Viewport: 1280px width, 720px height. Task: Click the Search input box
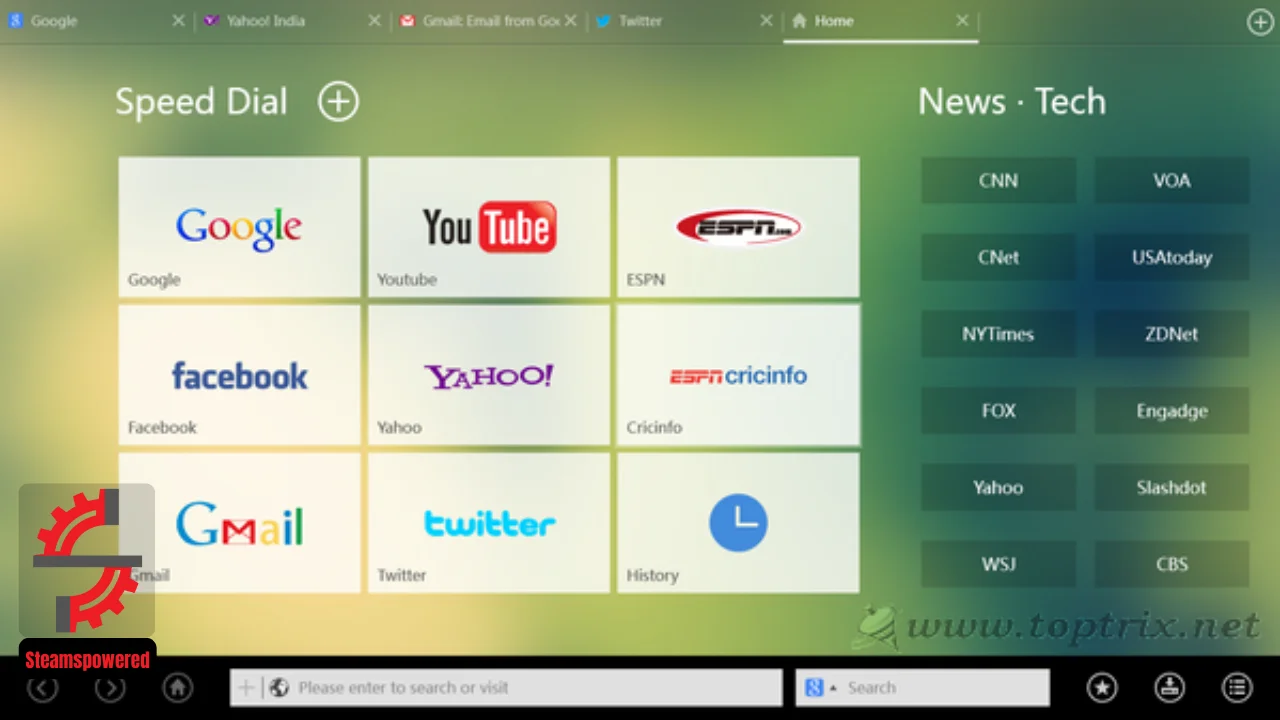(922, 688)
